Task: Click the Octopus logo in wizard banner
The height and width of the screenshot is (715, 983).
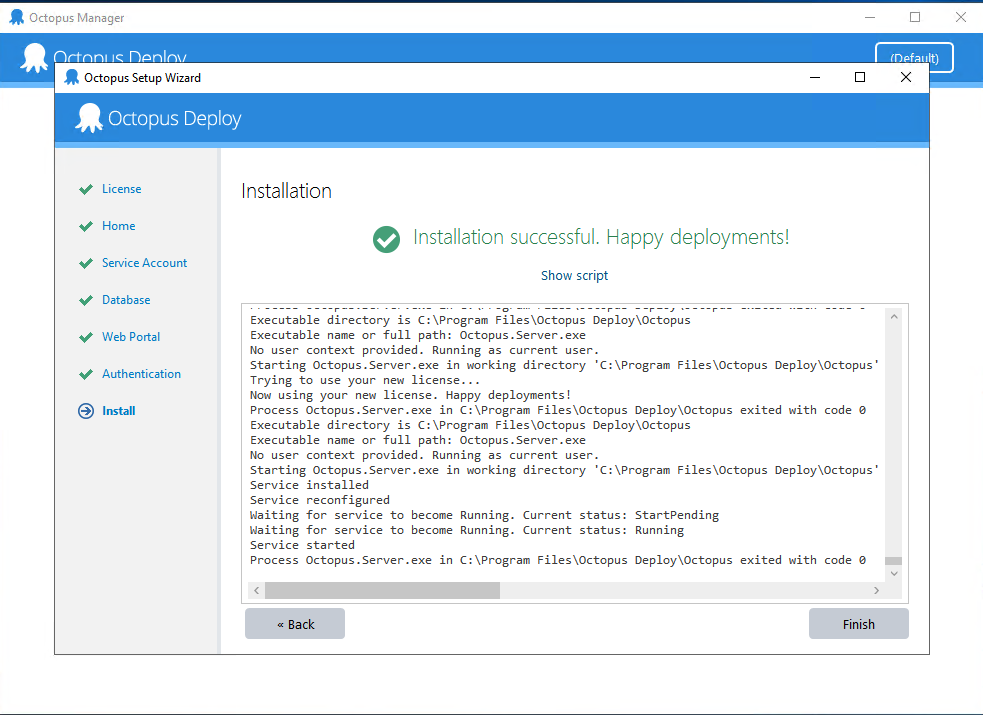Action: click(x=89, y=118)
